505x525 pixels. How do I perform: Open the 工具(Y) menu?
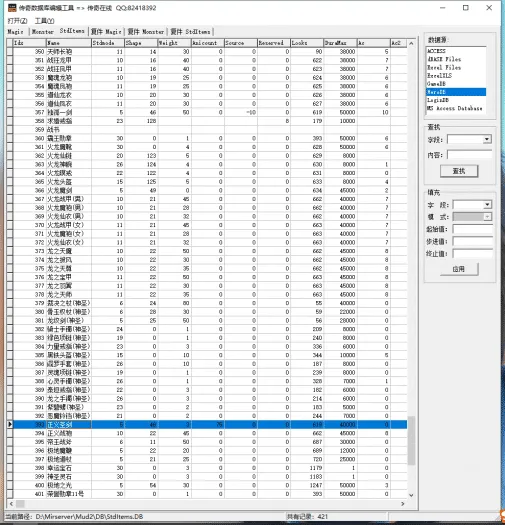pos(45,21)
